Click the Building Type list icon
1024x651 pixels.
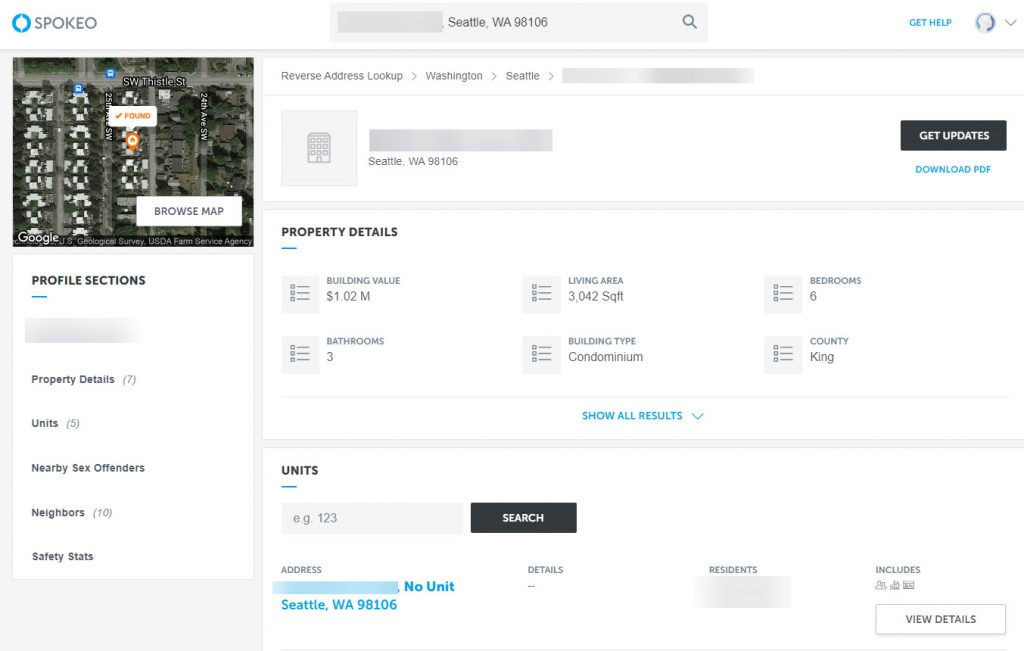[541, 355]
